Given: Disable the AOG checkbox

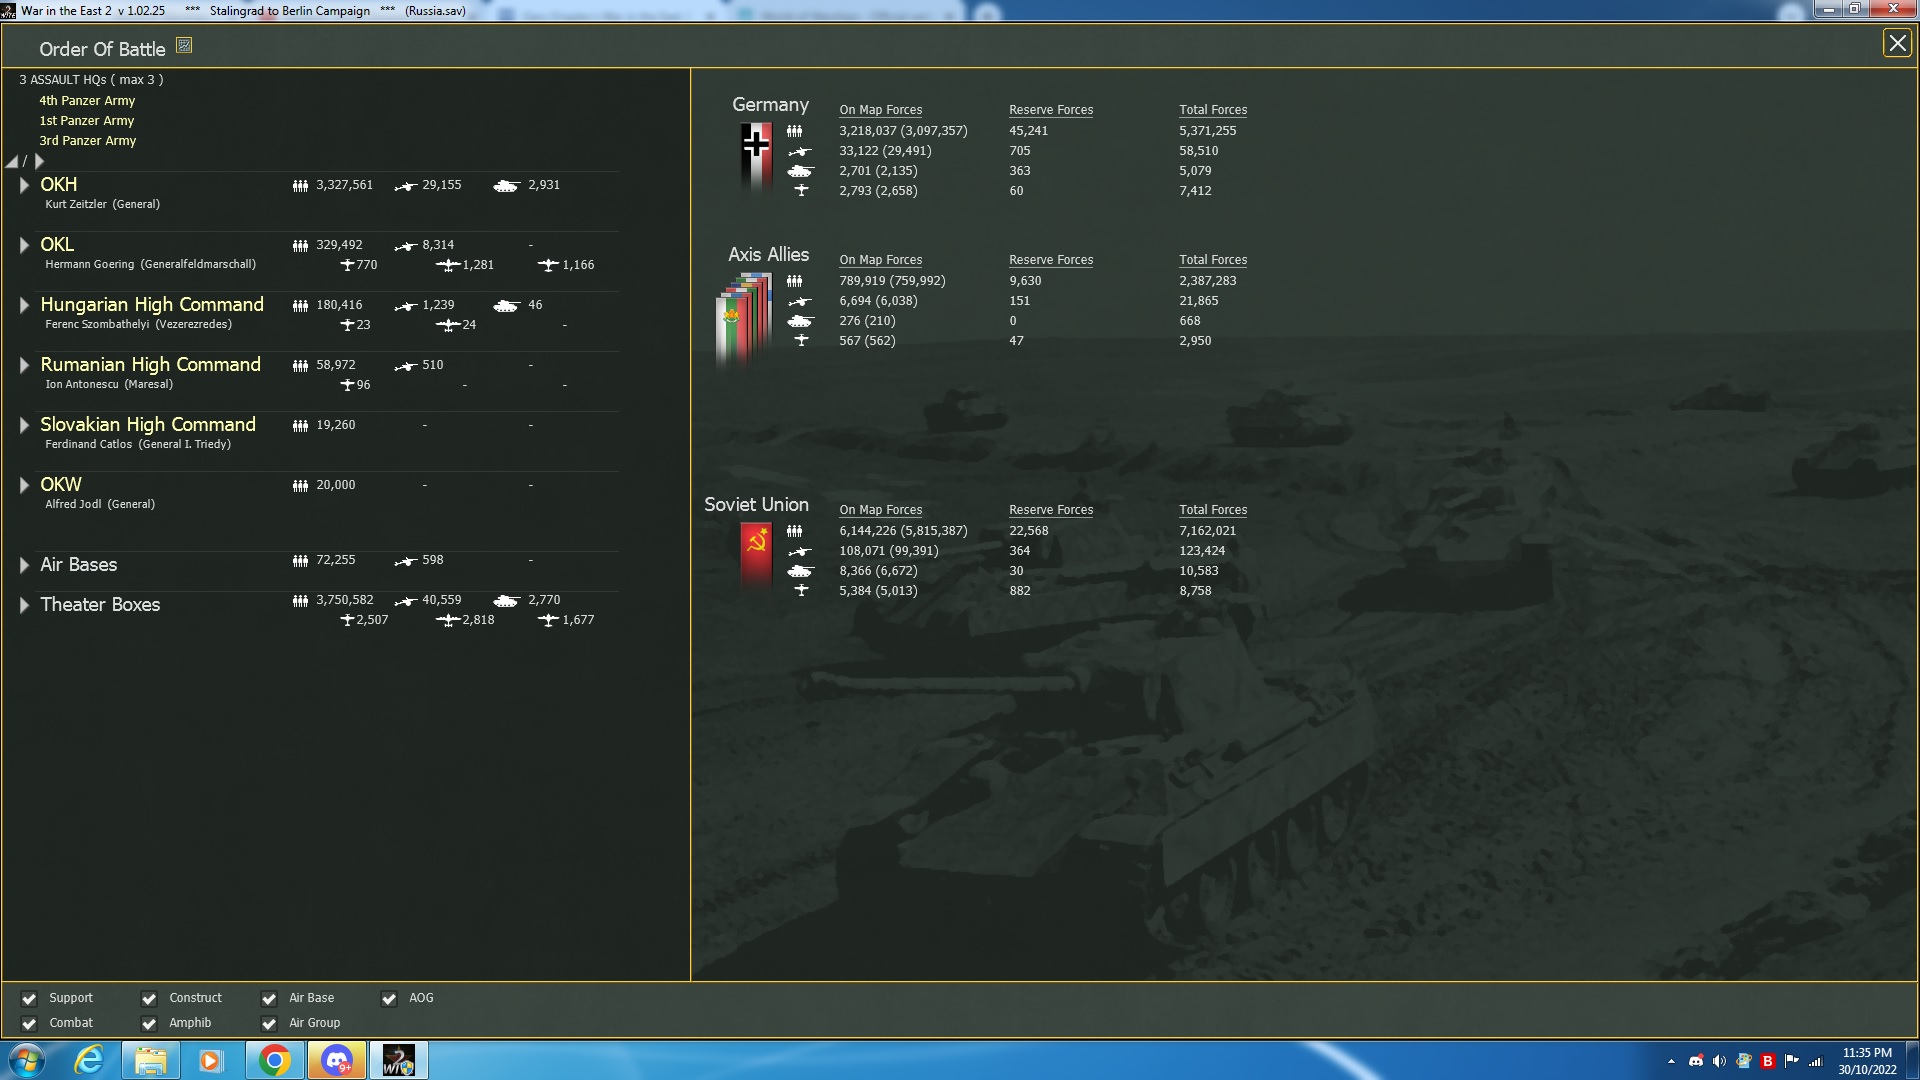Looking at the screenshot, I should pyautogui.click(x=389, y=999).
